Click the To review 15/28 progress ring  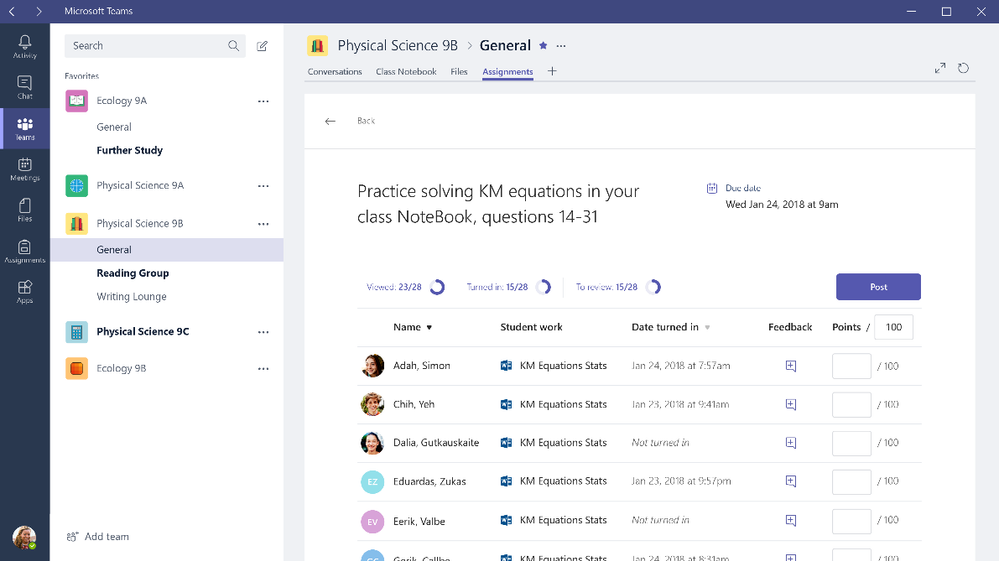[x=653, y=287]
